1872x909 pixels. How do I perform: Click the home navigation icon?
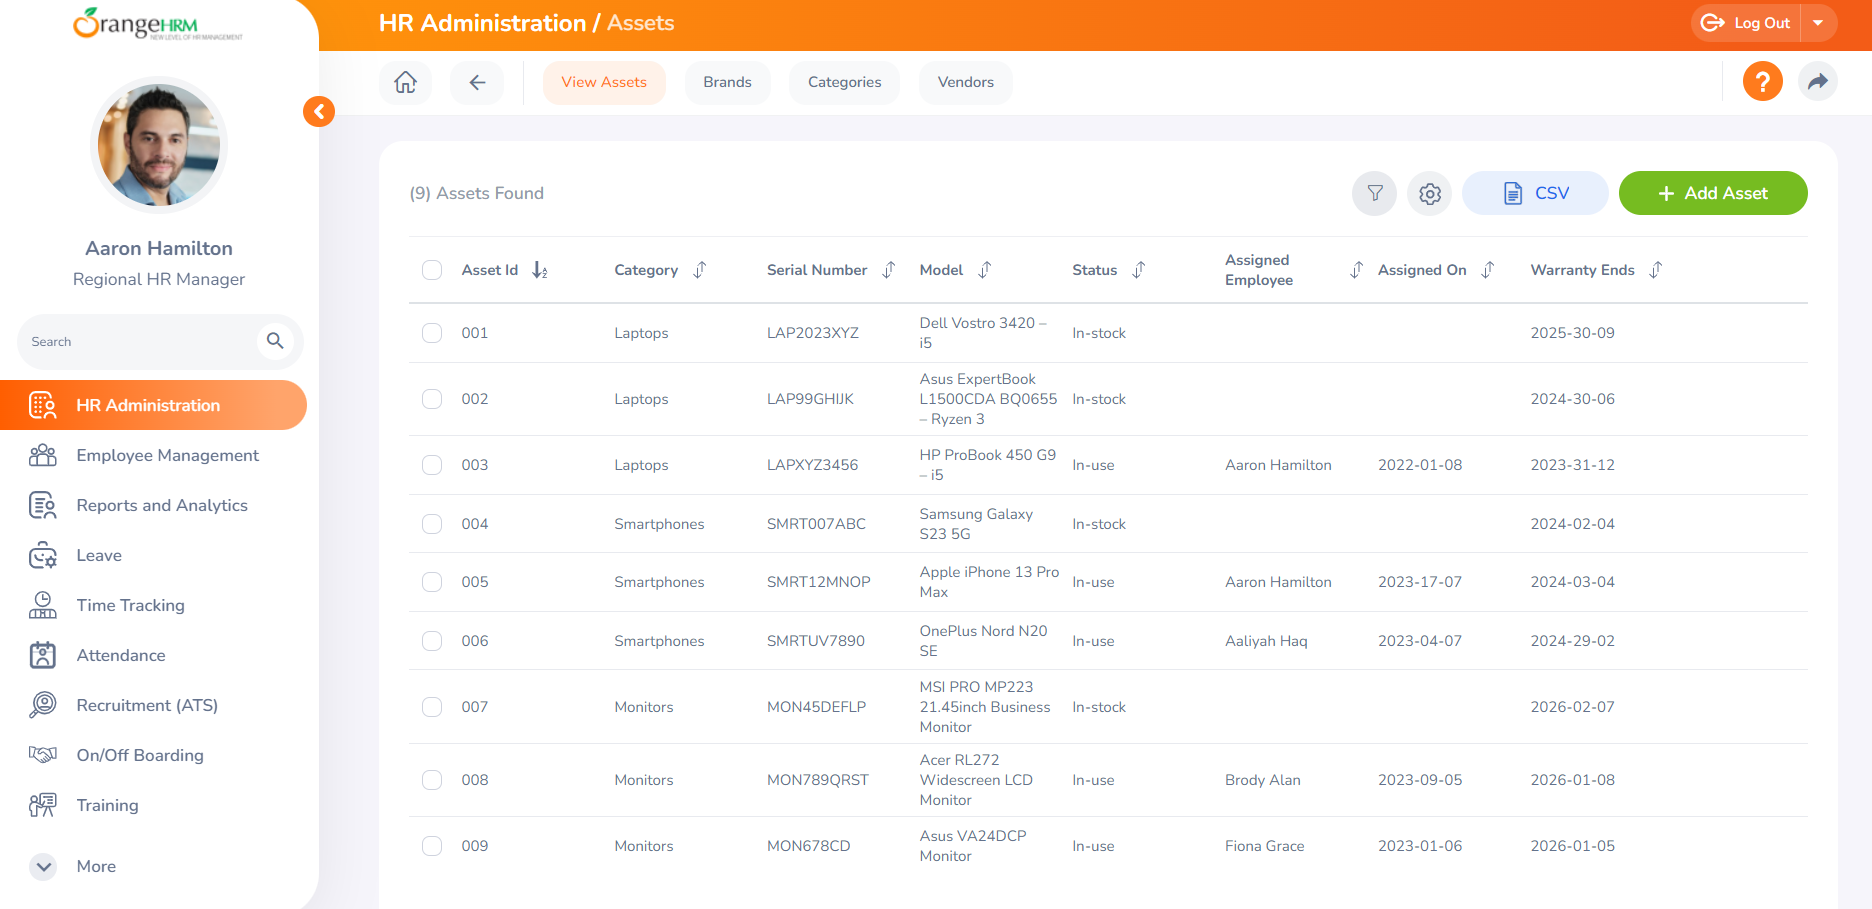click(405, 83)
